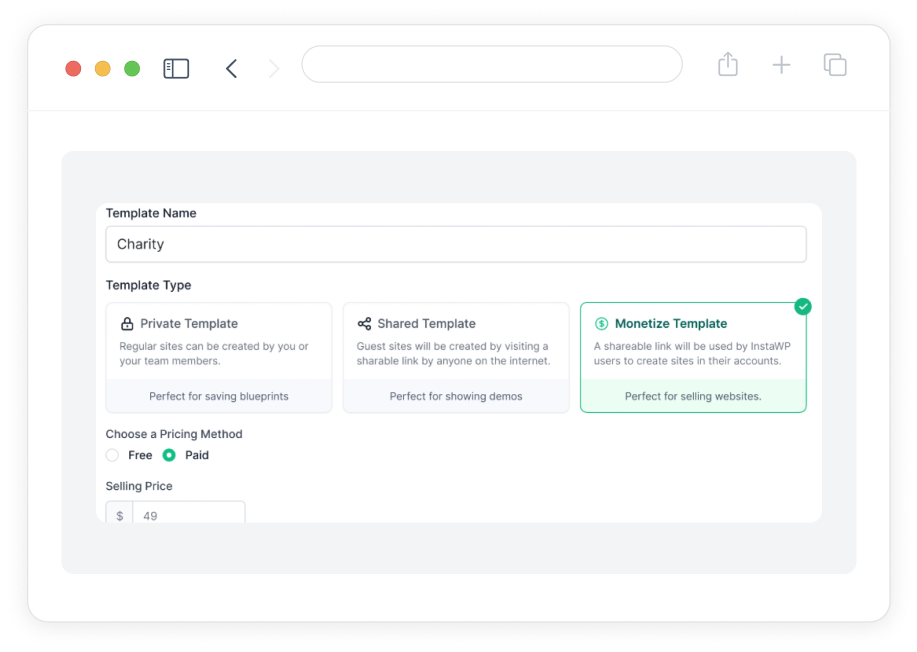
Task: Go forward with the right chevron
Action: pos(274,68)
